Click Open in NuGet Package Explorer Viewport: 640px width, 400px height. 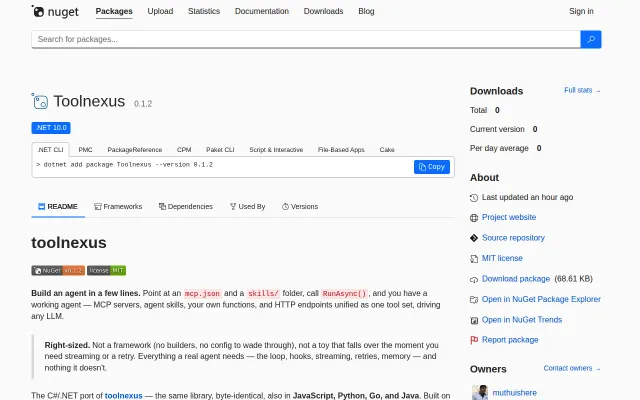pos(541,299)
